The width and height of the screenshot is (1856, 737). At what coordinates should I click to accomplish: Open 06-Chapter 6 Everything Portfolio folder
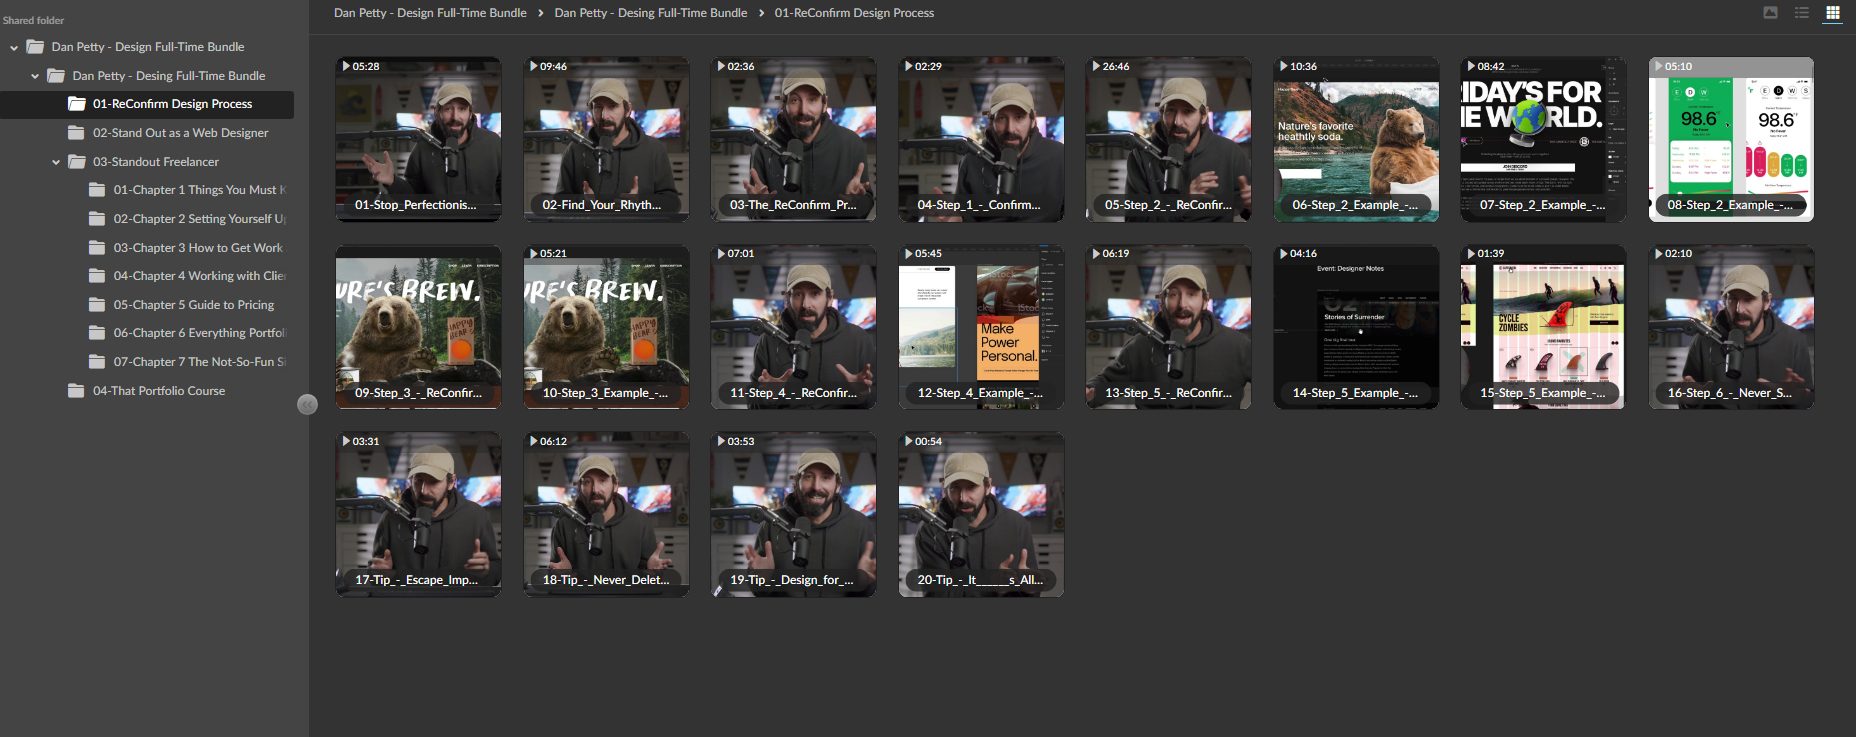[x=199, y=333]
